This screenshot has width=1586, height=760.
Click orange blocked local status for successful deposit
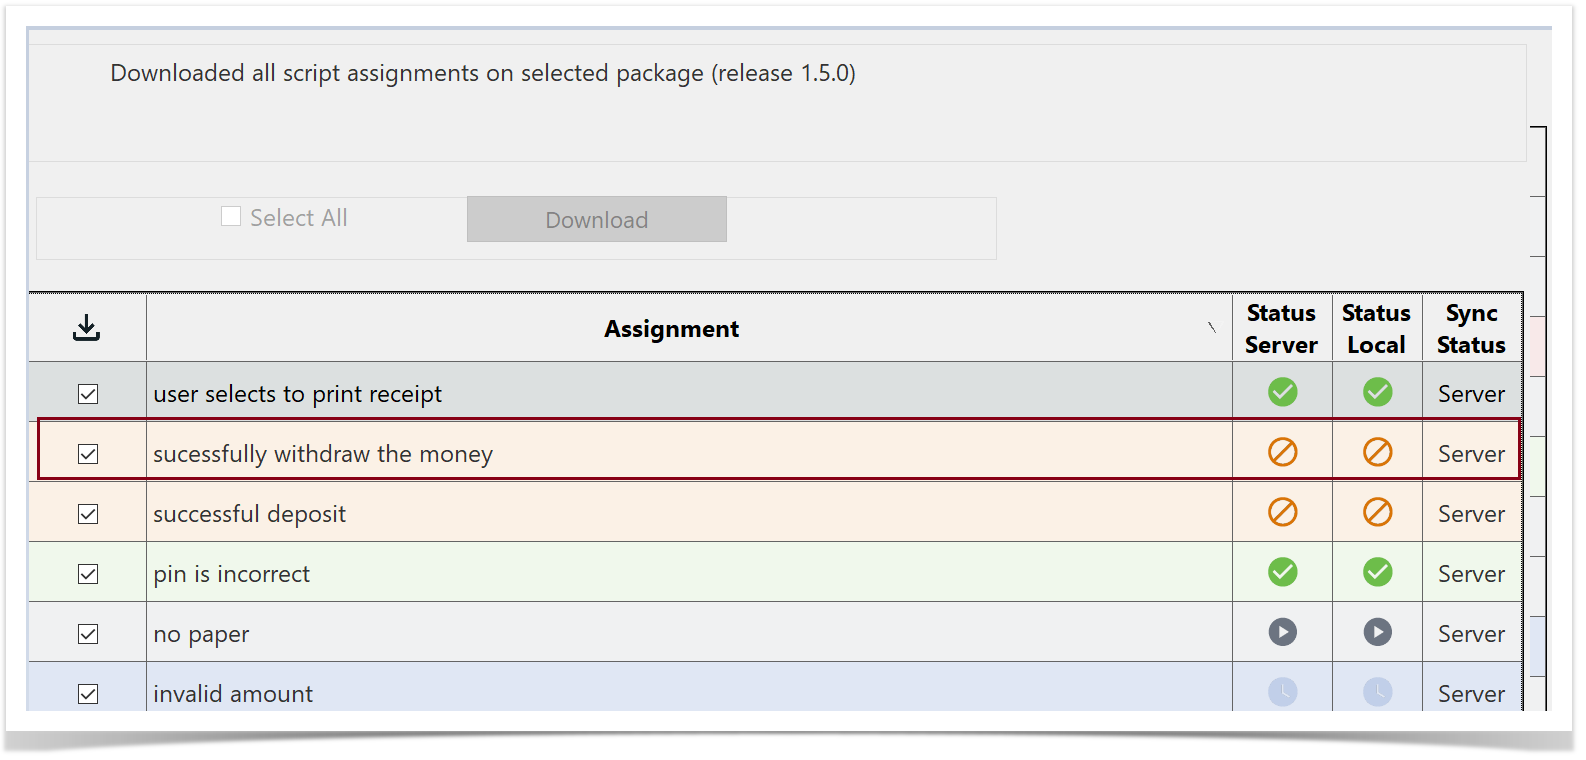pos(1377,512)
